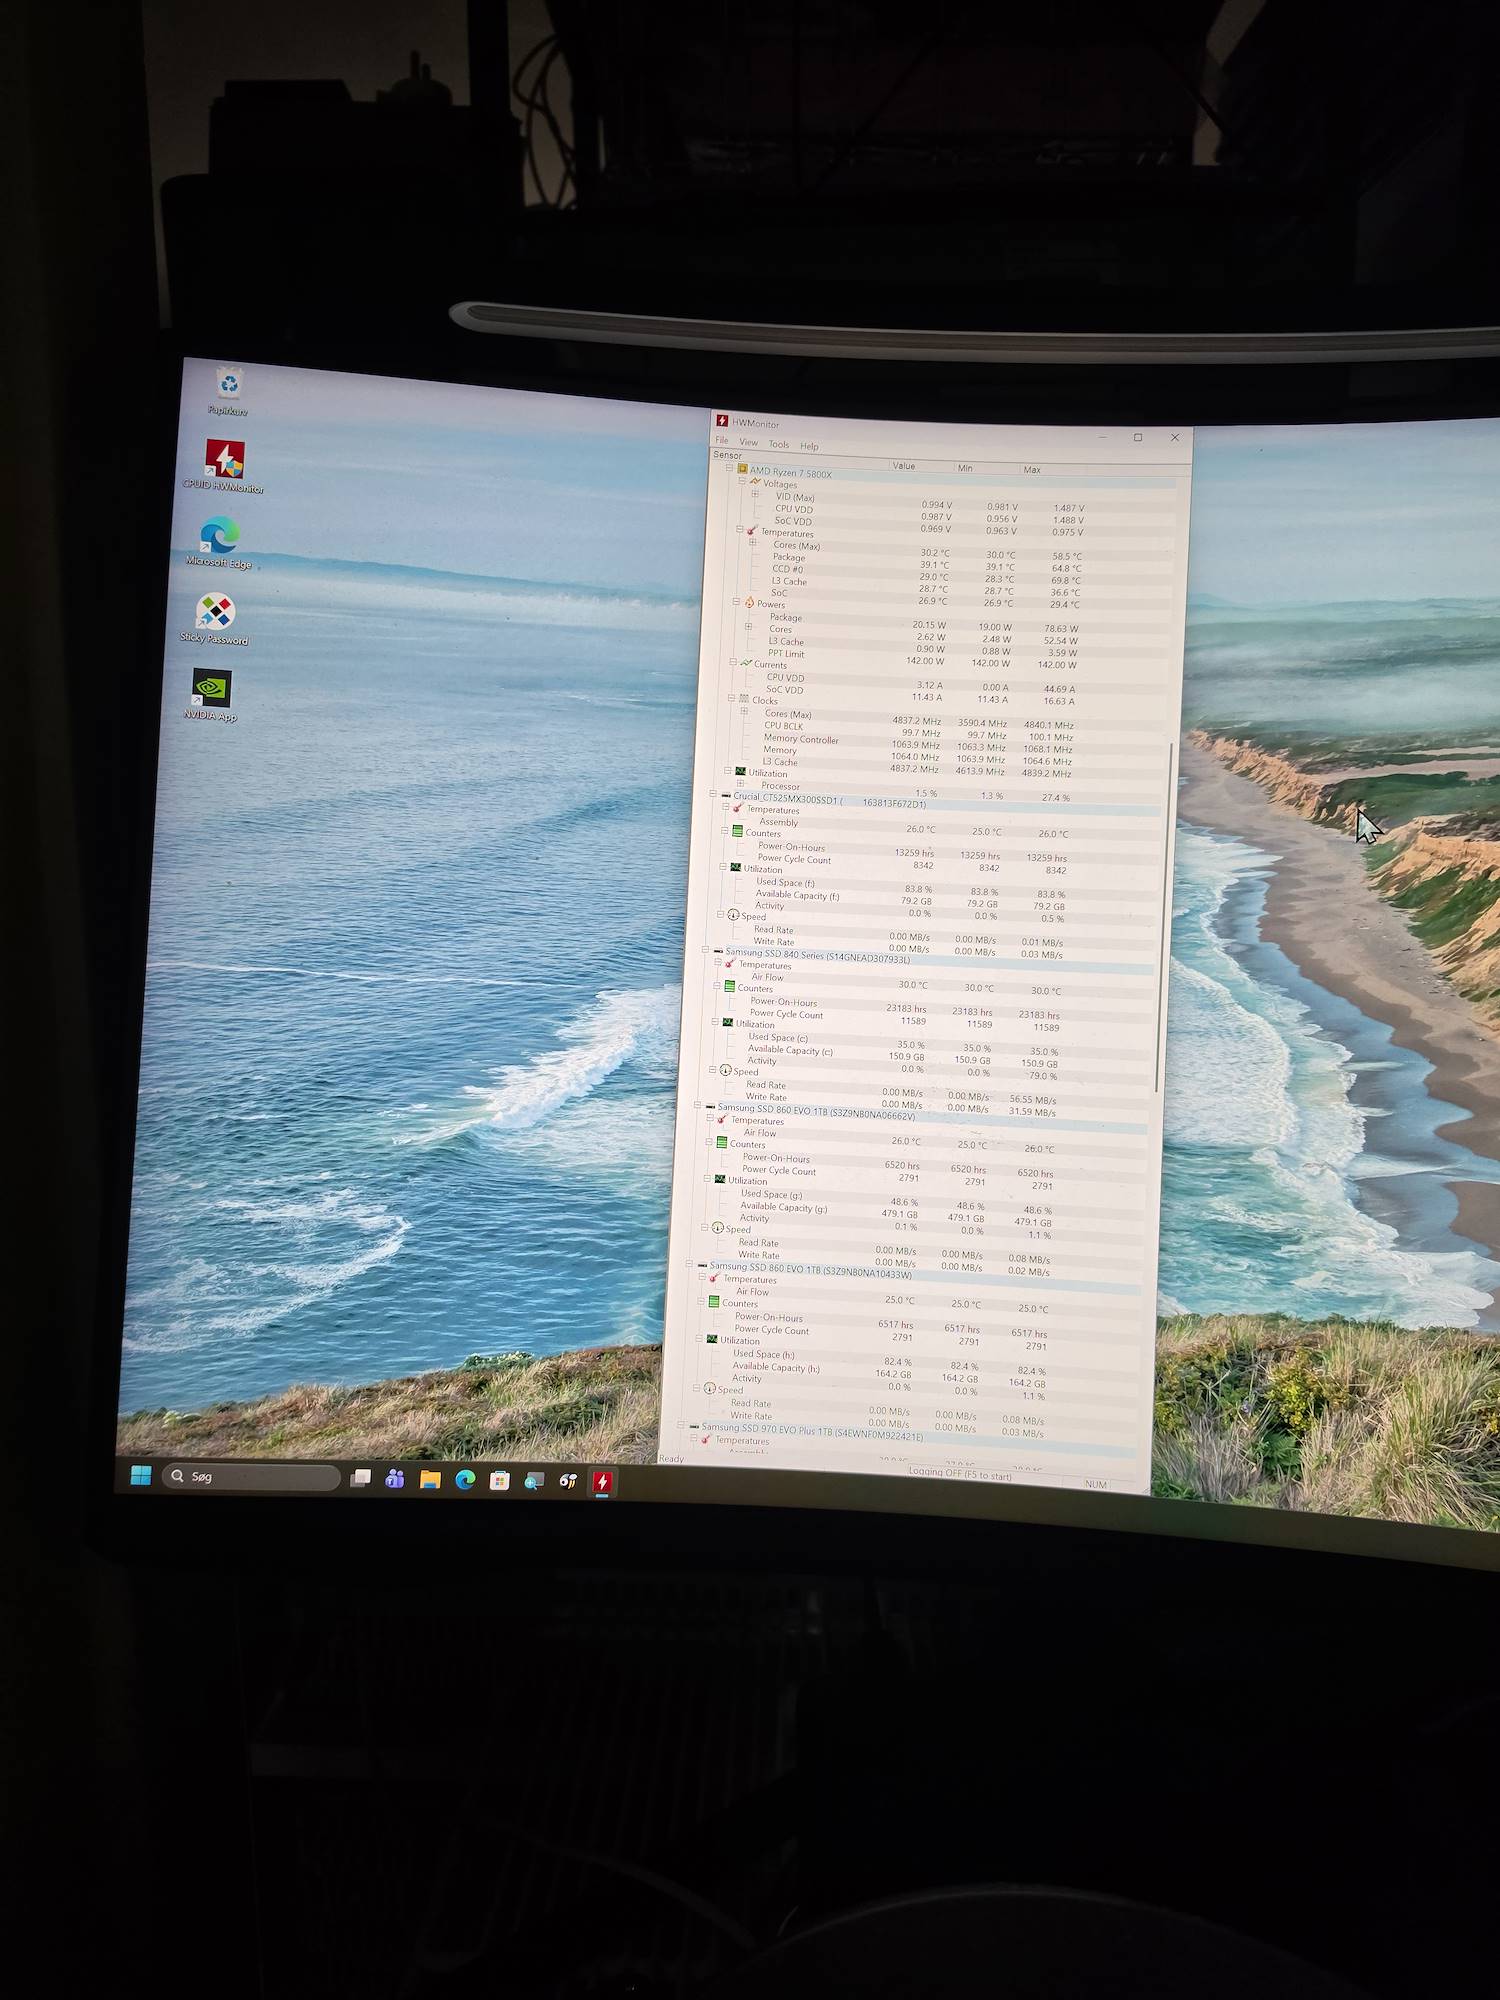
Task: Open File Explorer from taskbar
Action: pos(430,1480)
